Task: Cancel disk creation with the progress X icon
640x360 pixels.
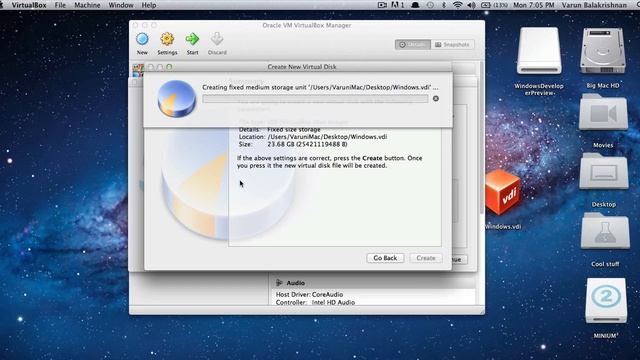Action: [436, 98]
